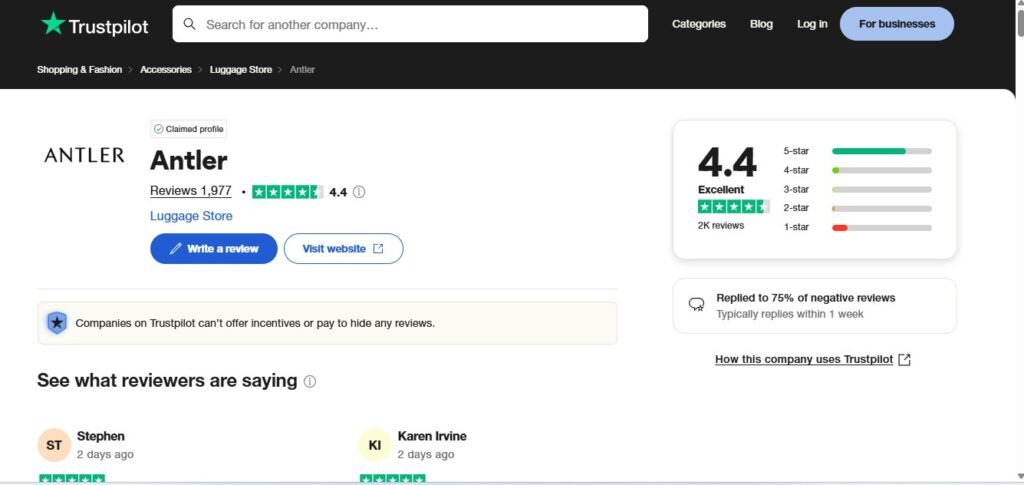Open the Categories menu
The width and height of the screenshot is (1024, 485).
(699, 24)
